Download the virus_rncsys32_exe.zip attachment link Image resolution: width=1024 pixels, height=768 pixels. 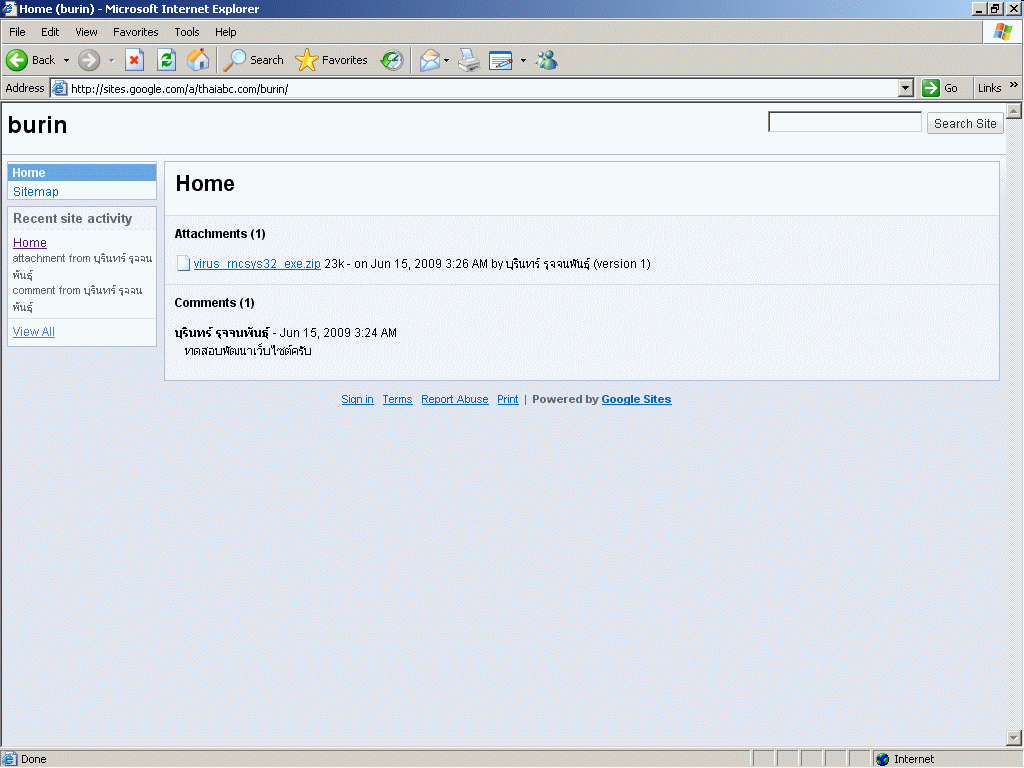(x=256, y=264)
